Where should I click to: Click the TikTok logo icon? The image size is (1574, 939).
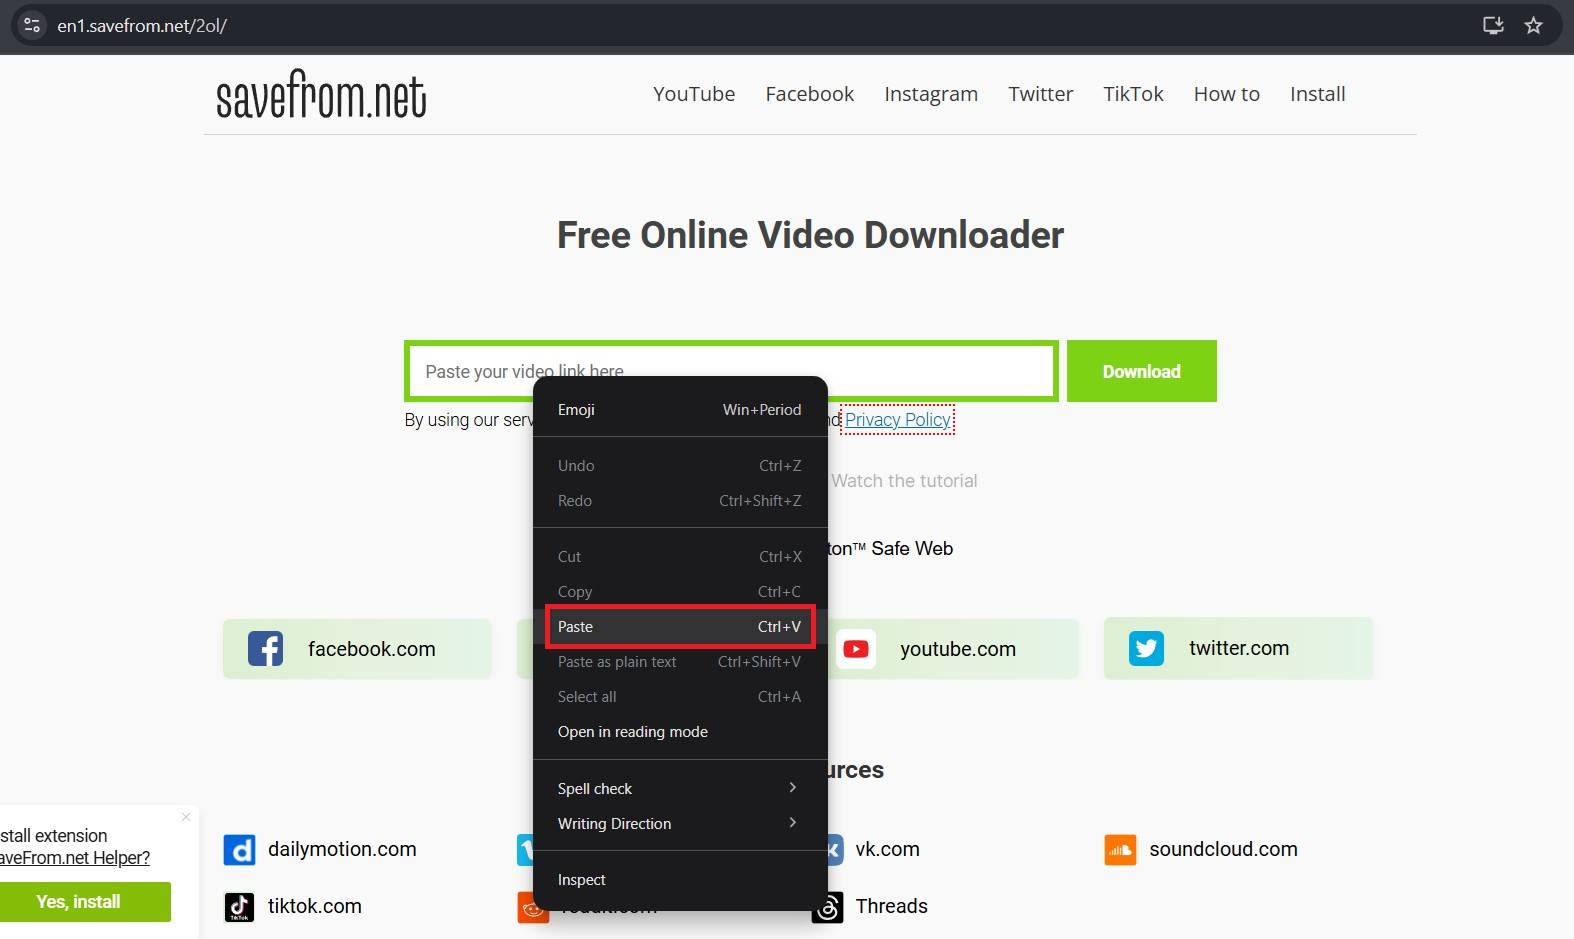click(239, 907)
